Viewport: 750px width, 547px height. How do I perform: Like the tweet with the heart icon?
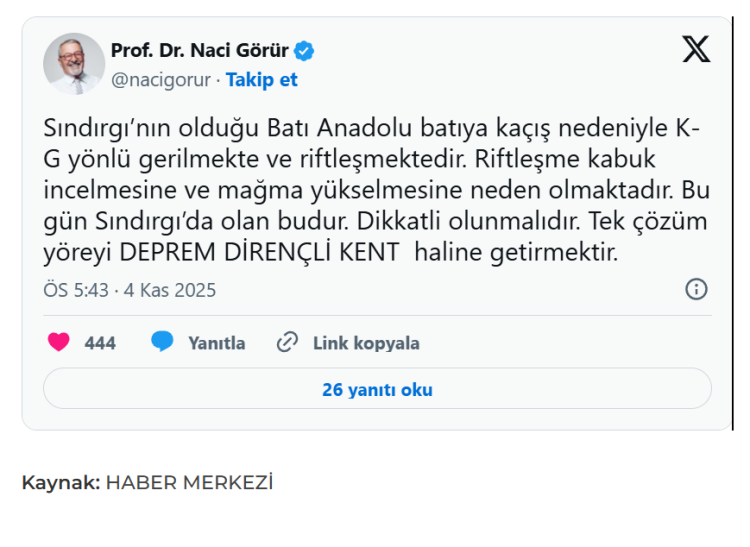pyautogui.click(x=59, y=342)
